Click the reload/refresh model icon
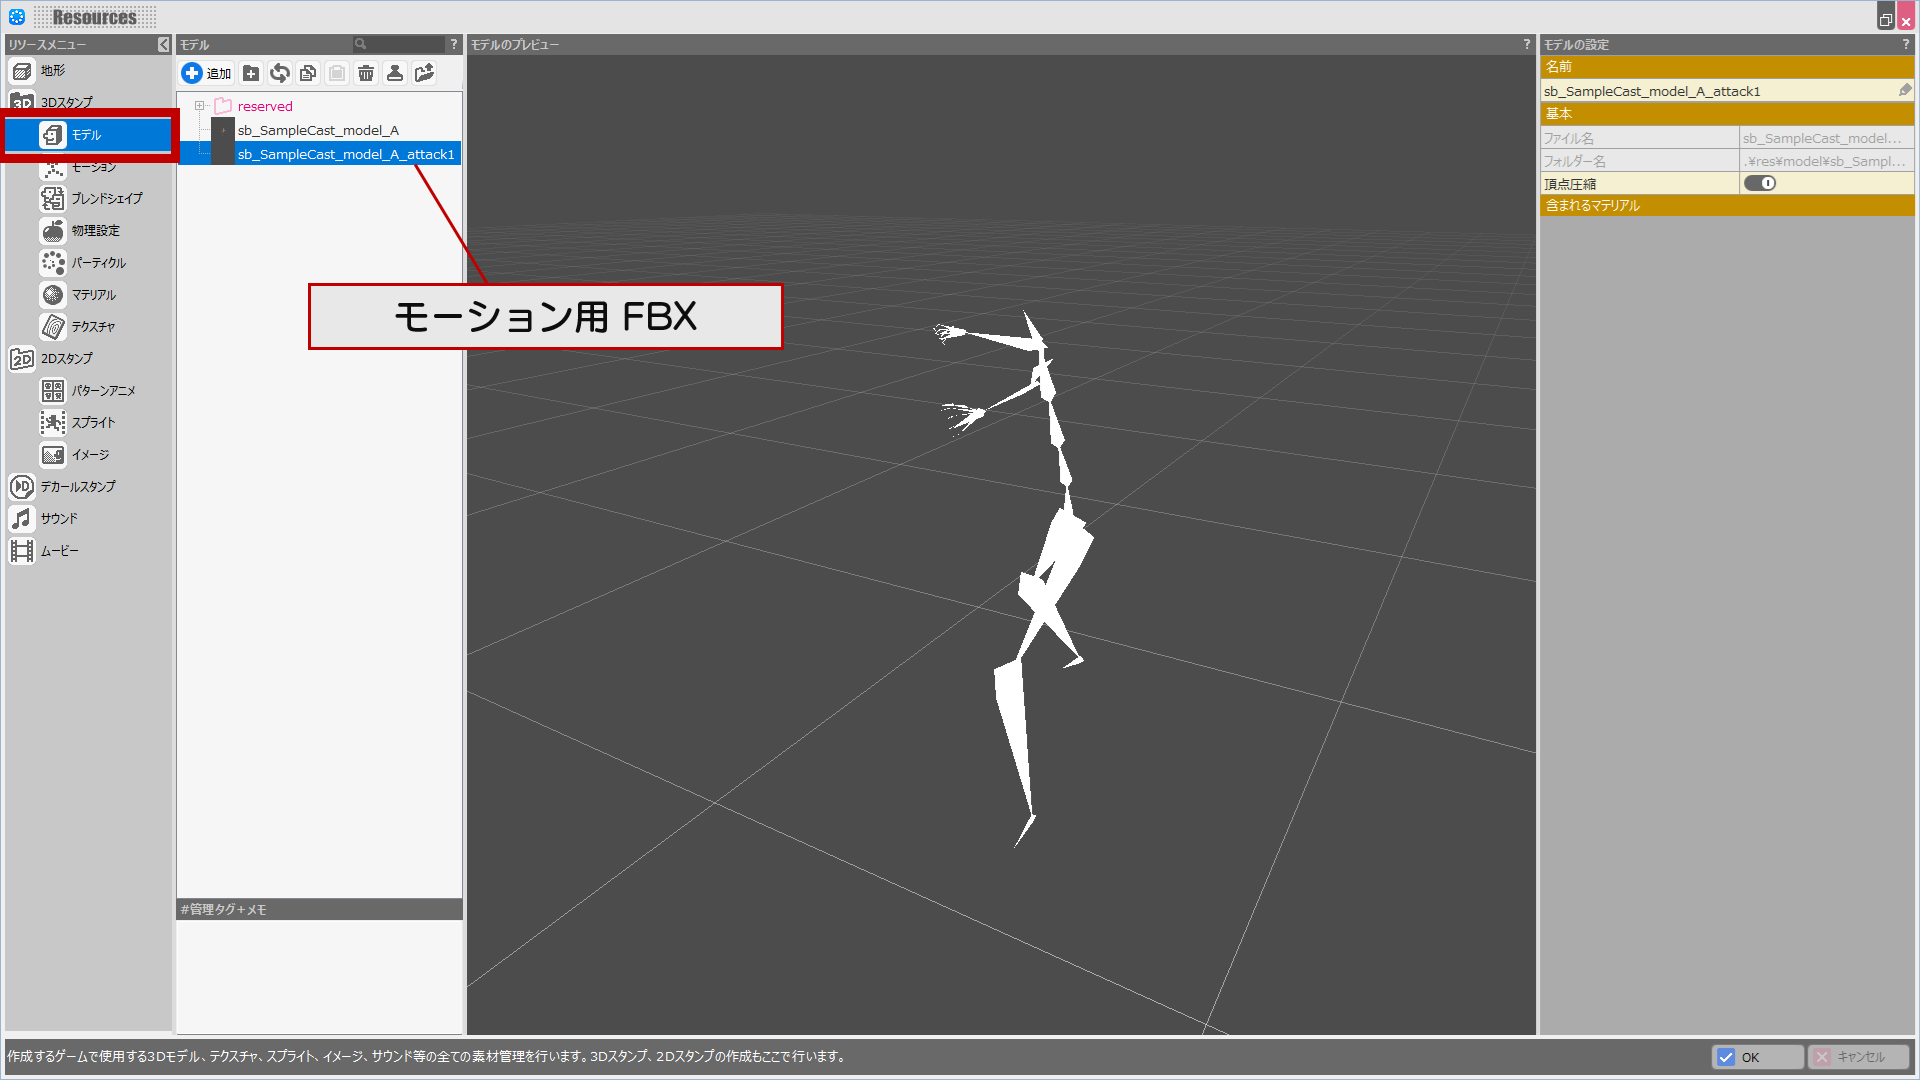The width and height of the screenshot is (1920, 1080). coord(280,73)
